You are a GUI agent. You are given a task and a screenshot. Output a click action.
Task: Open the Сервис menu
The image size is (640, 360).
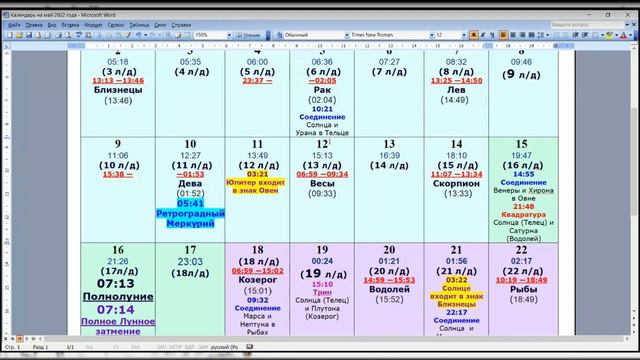(116, 25)
